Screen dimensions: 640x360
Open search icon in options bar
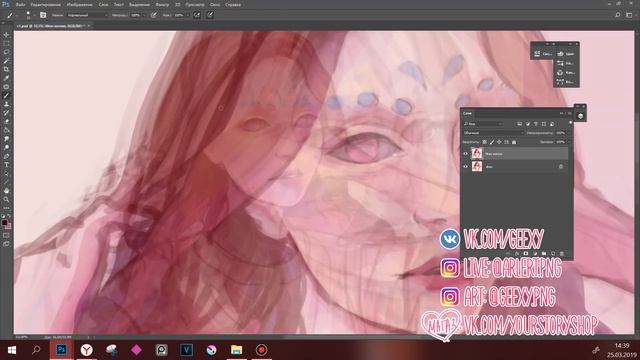pos(618,15)
